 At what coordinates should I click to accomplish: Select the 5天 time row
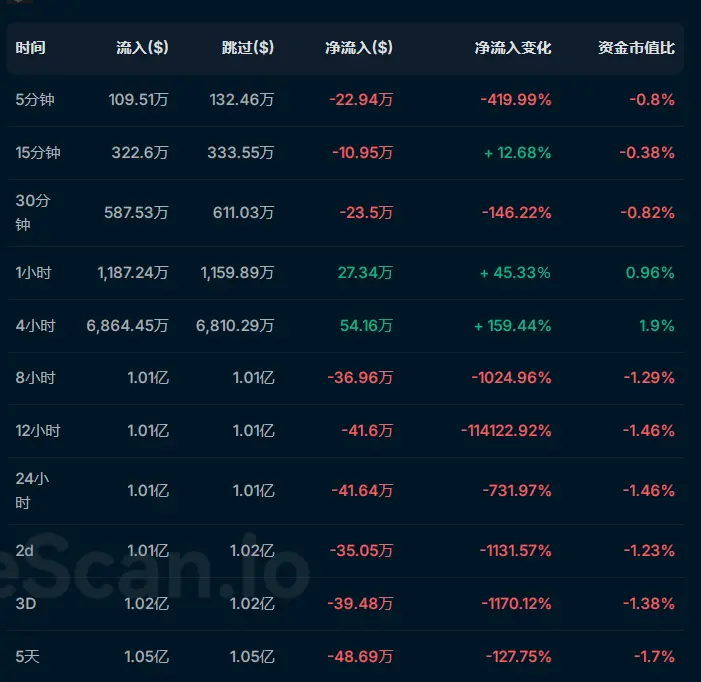click(346, 657)
